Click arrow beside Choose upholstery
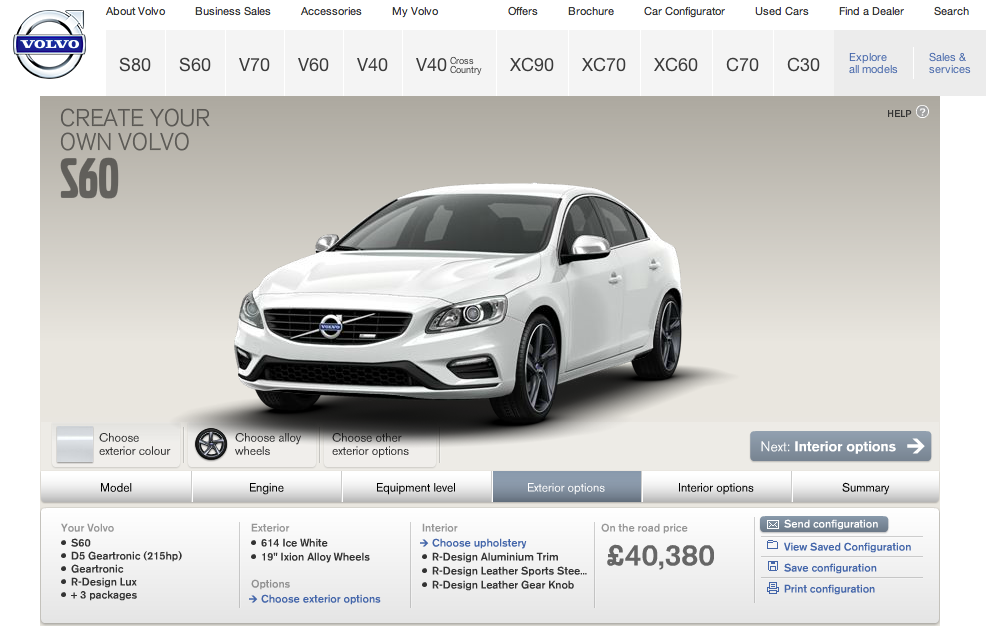 point(424,543)
